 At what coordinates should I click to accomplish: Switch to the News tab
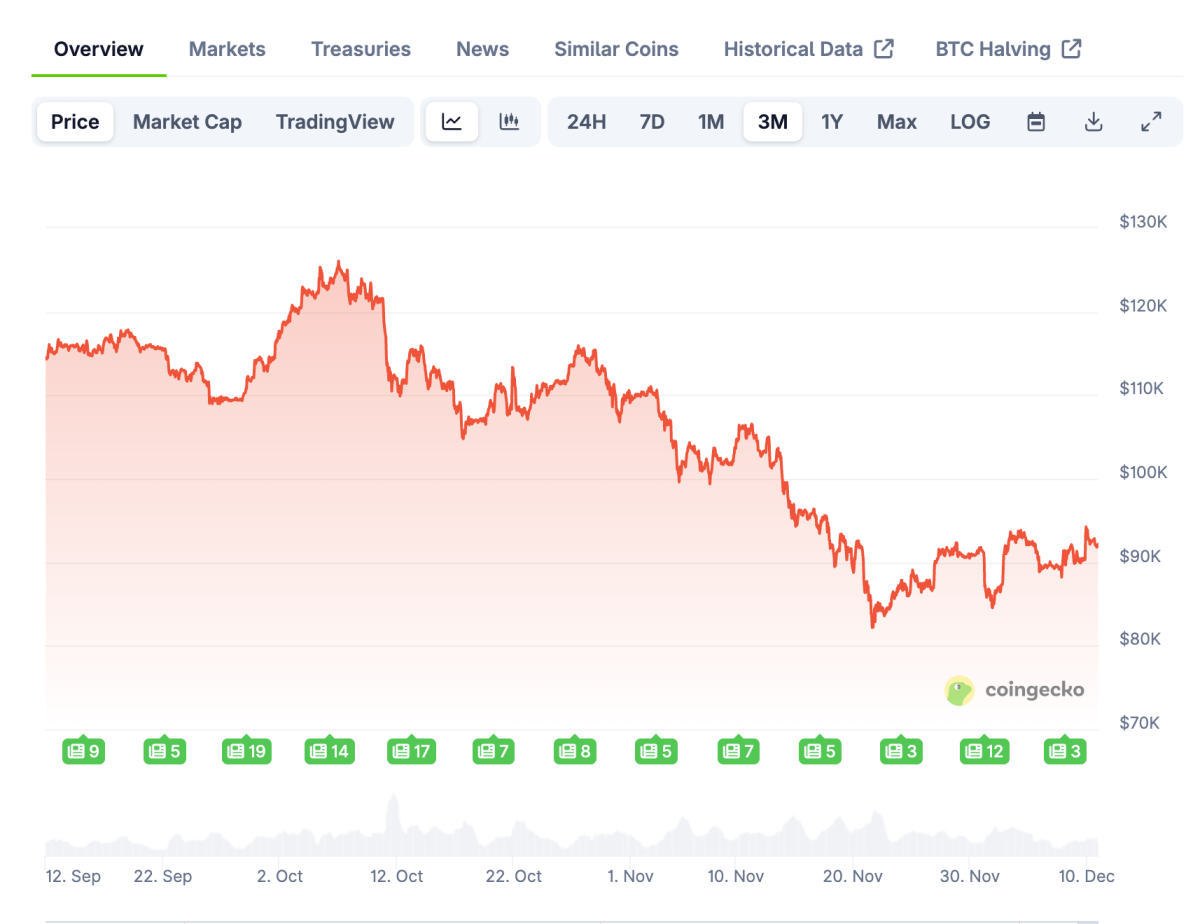click(x=482, y=48)
